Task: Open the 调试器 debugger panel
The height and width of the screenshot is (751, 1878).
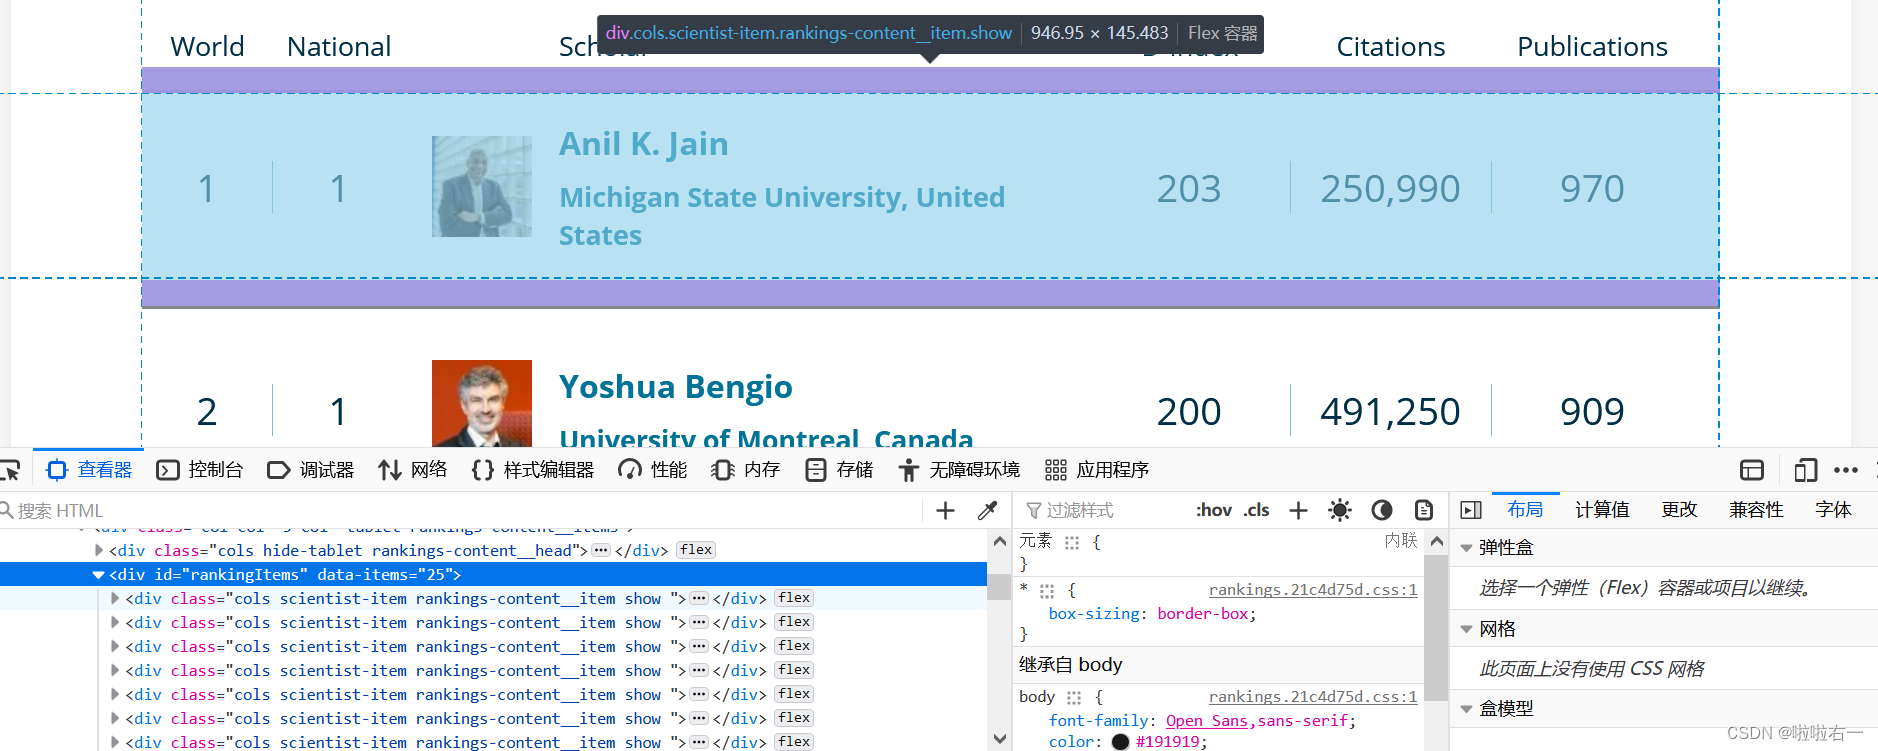Action: (311, 470)
